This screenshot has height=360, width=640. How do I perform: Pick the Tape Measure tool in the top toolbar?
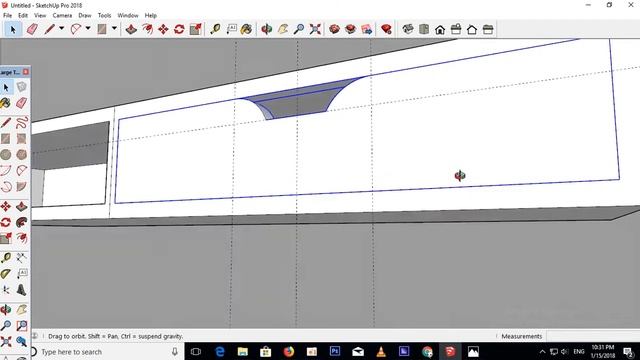[215, 29]
